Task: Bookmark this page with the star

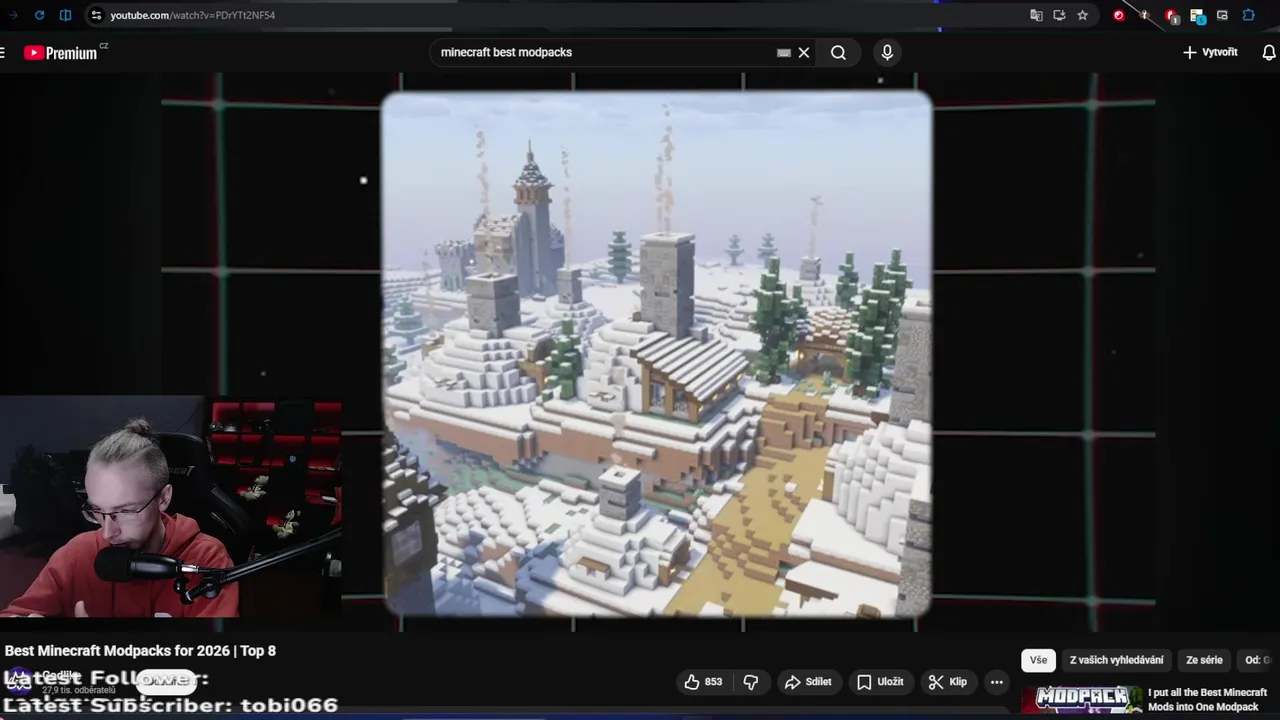Action: (x=1082, y=15)
